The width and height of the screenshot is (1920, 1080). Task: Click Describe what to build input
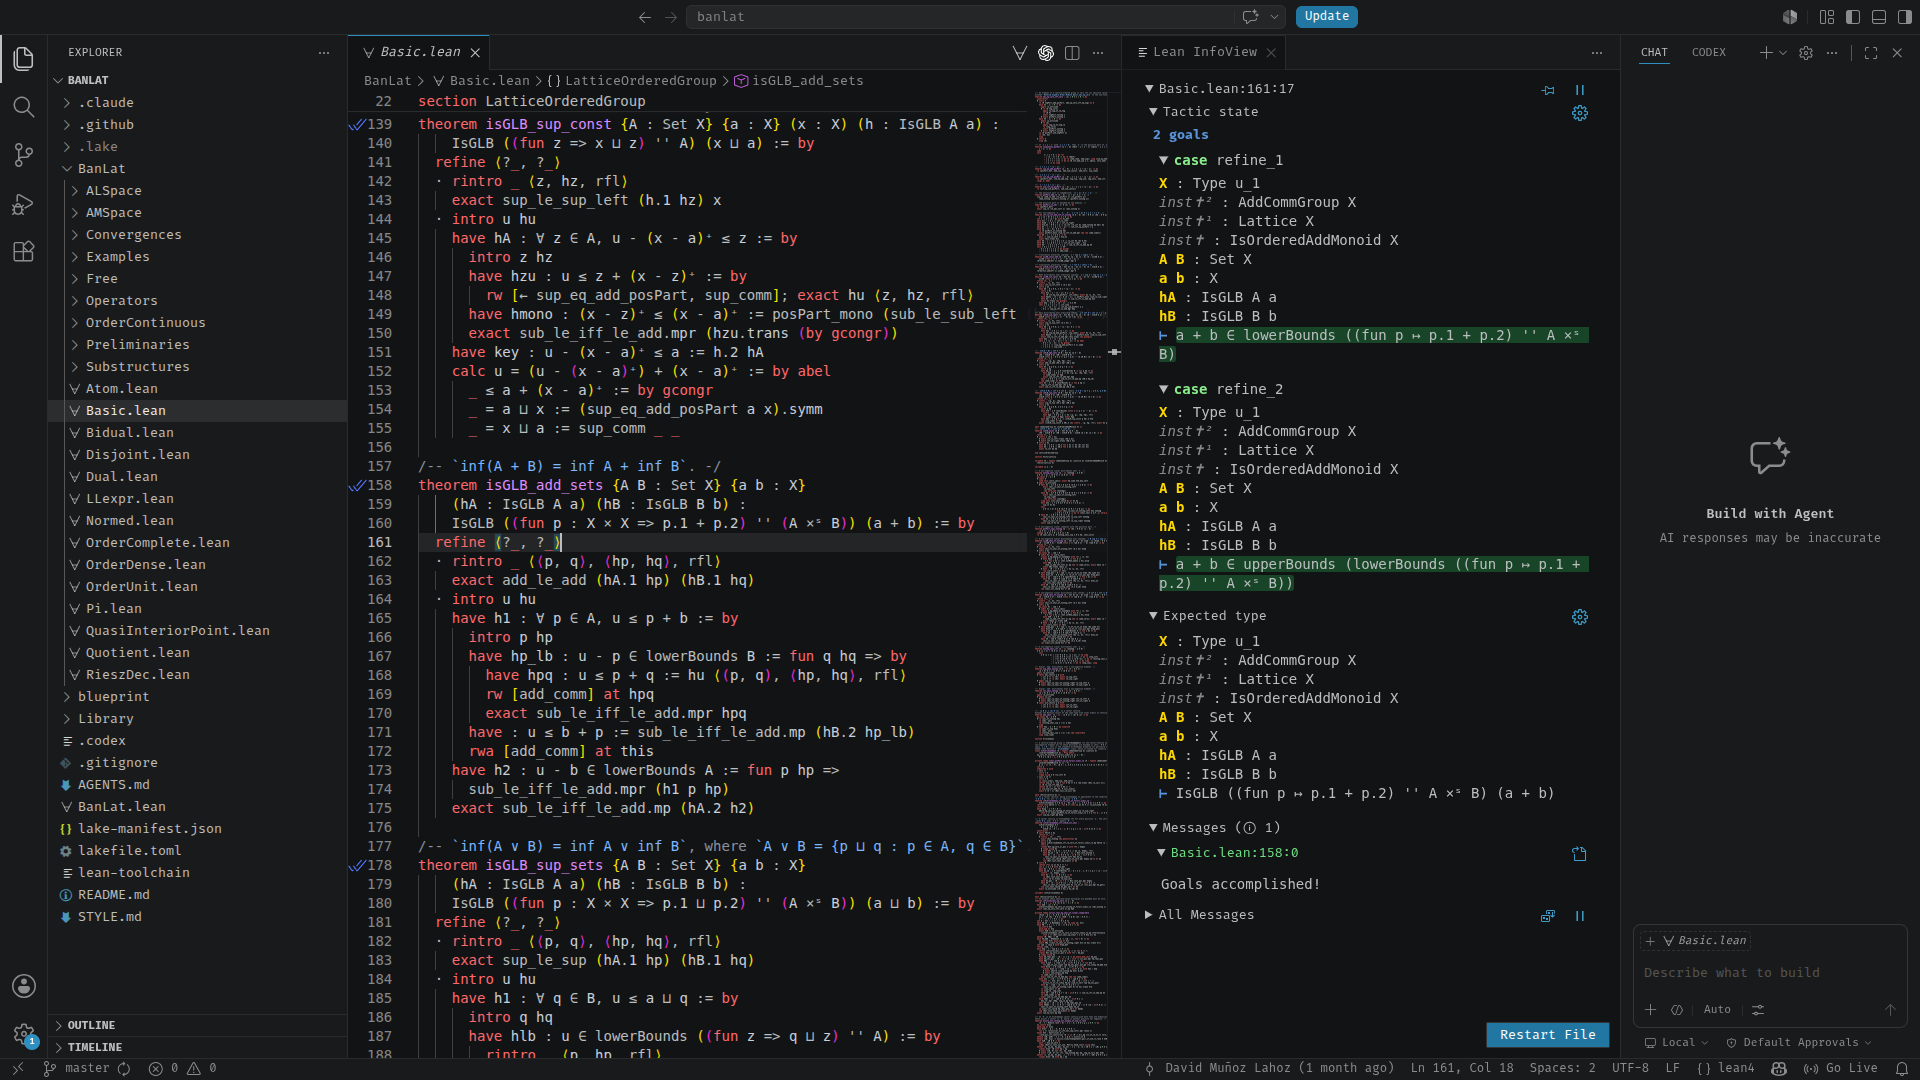(x=1770, y=973)
